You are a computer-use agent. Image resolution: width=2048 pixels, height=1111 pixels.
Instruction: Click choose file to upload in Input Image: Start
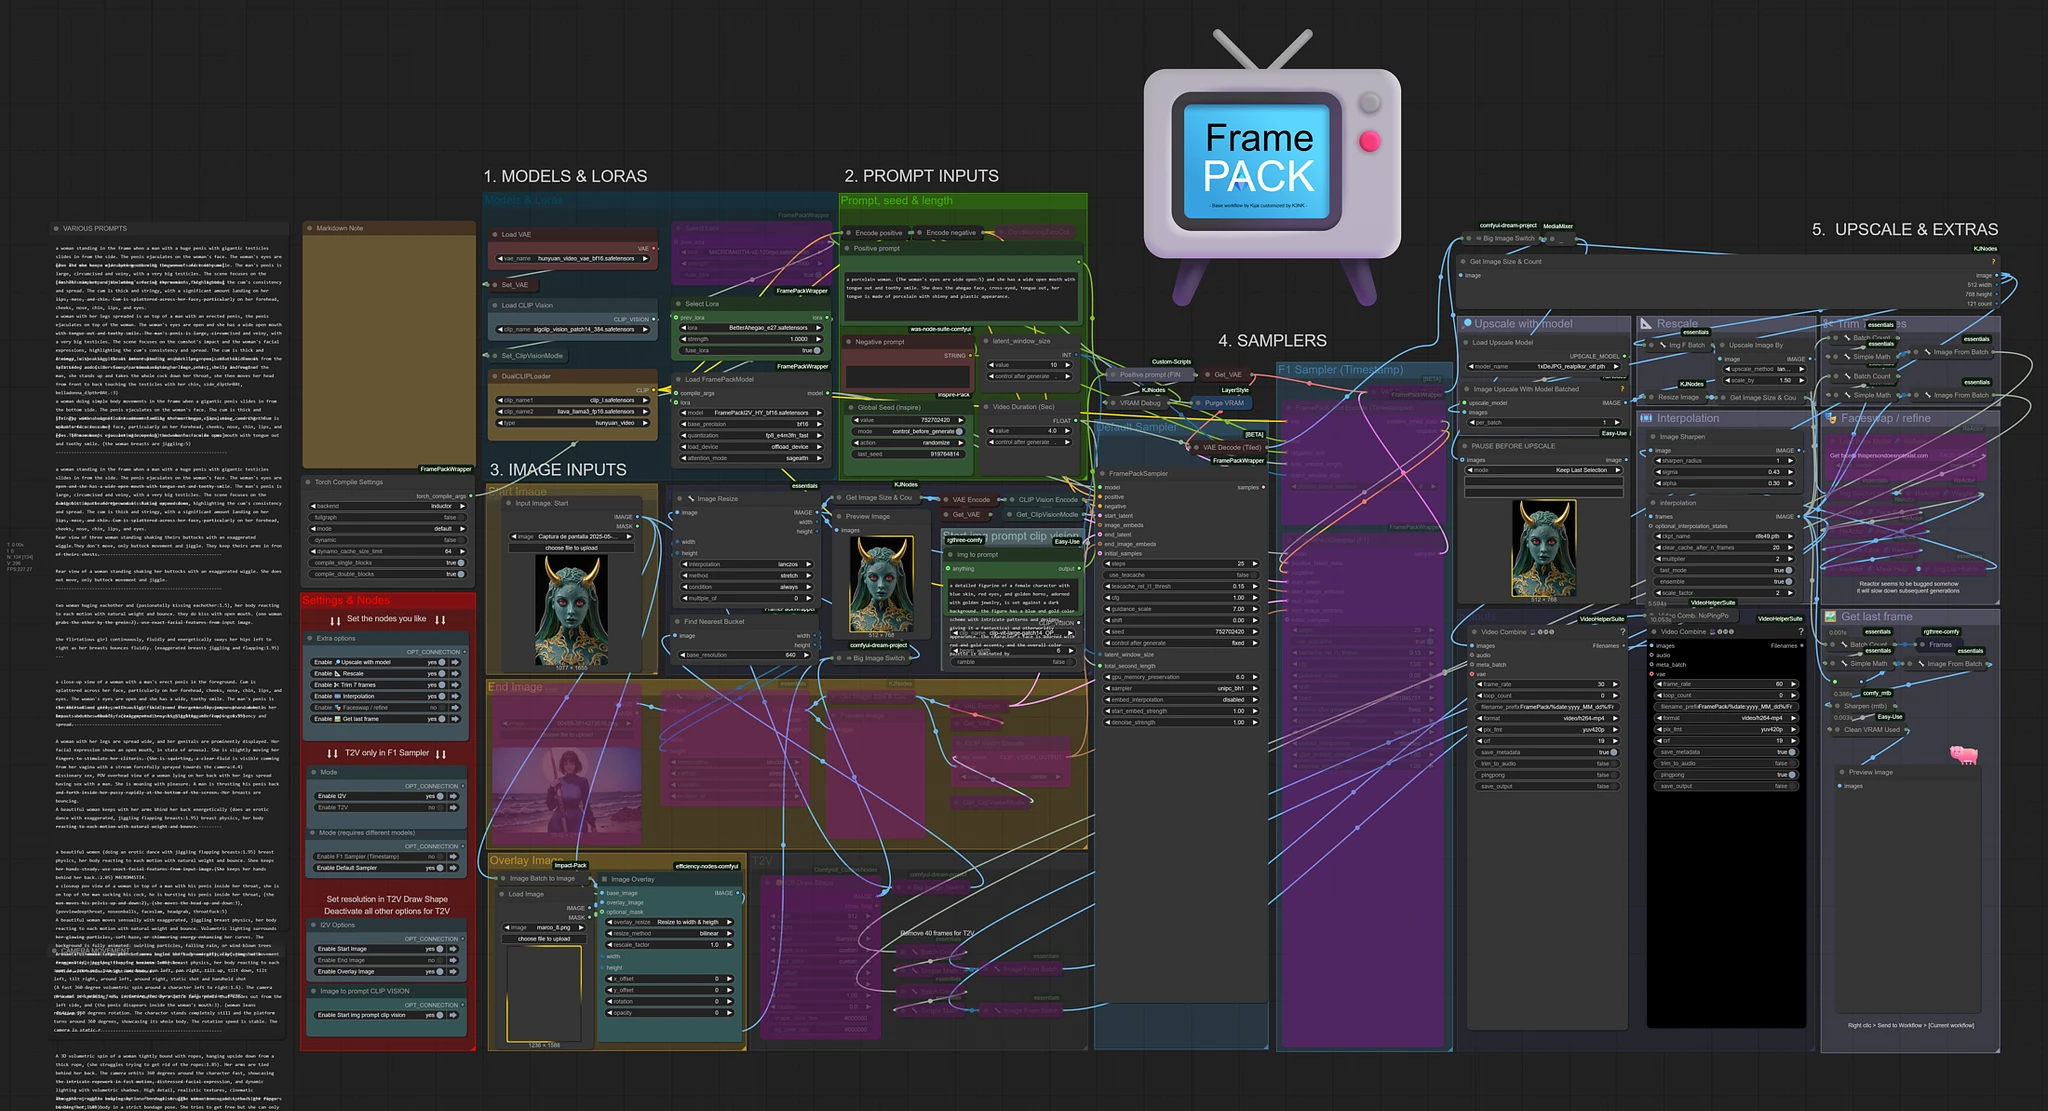pos(571,548)
